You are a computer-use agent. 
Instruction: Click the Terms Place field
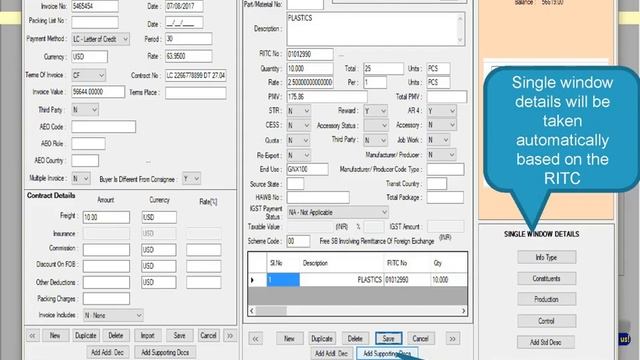[x=196, y=93]
